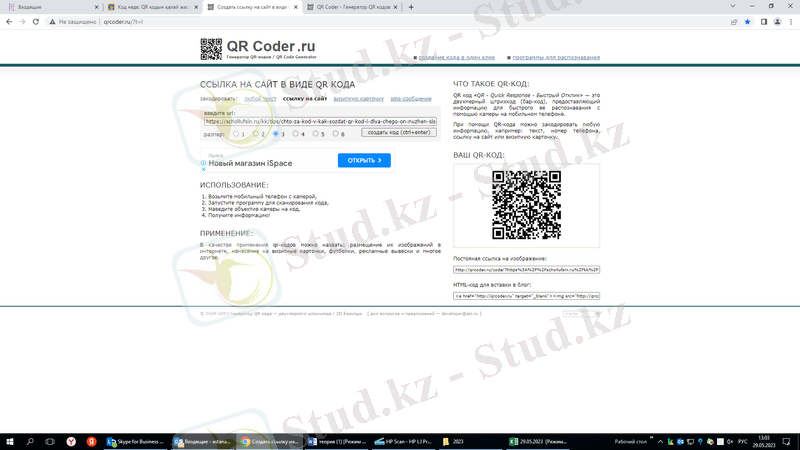Image resolution: width=800 pixels, height=450 pixels.
Task: Click the ad info icon in iSpace banner
Action: [x=204, y=163]
